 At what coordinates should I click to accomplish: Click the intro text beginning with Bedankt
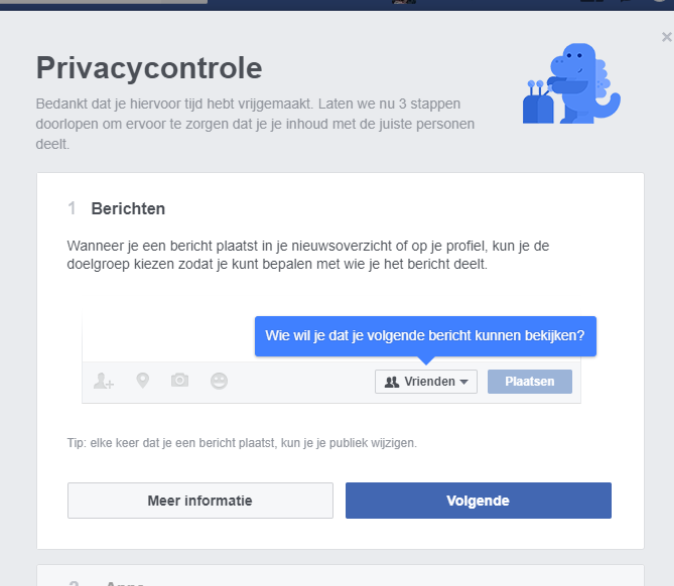[255, 124]
